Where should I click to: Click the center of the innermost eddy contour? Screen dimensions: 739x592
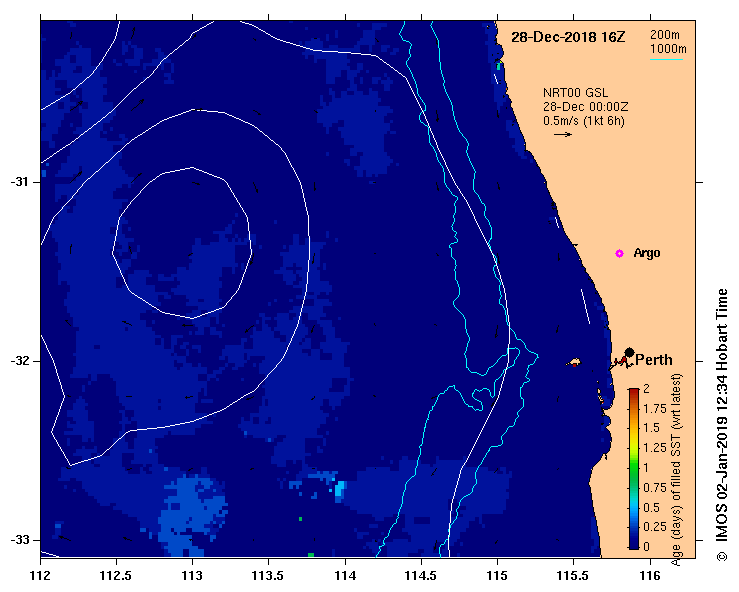coord(180,243)
